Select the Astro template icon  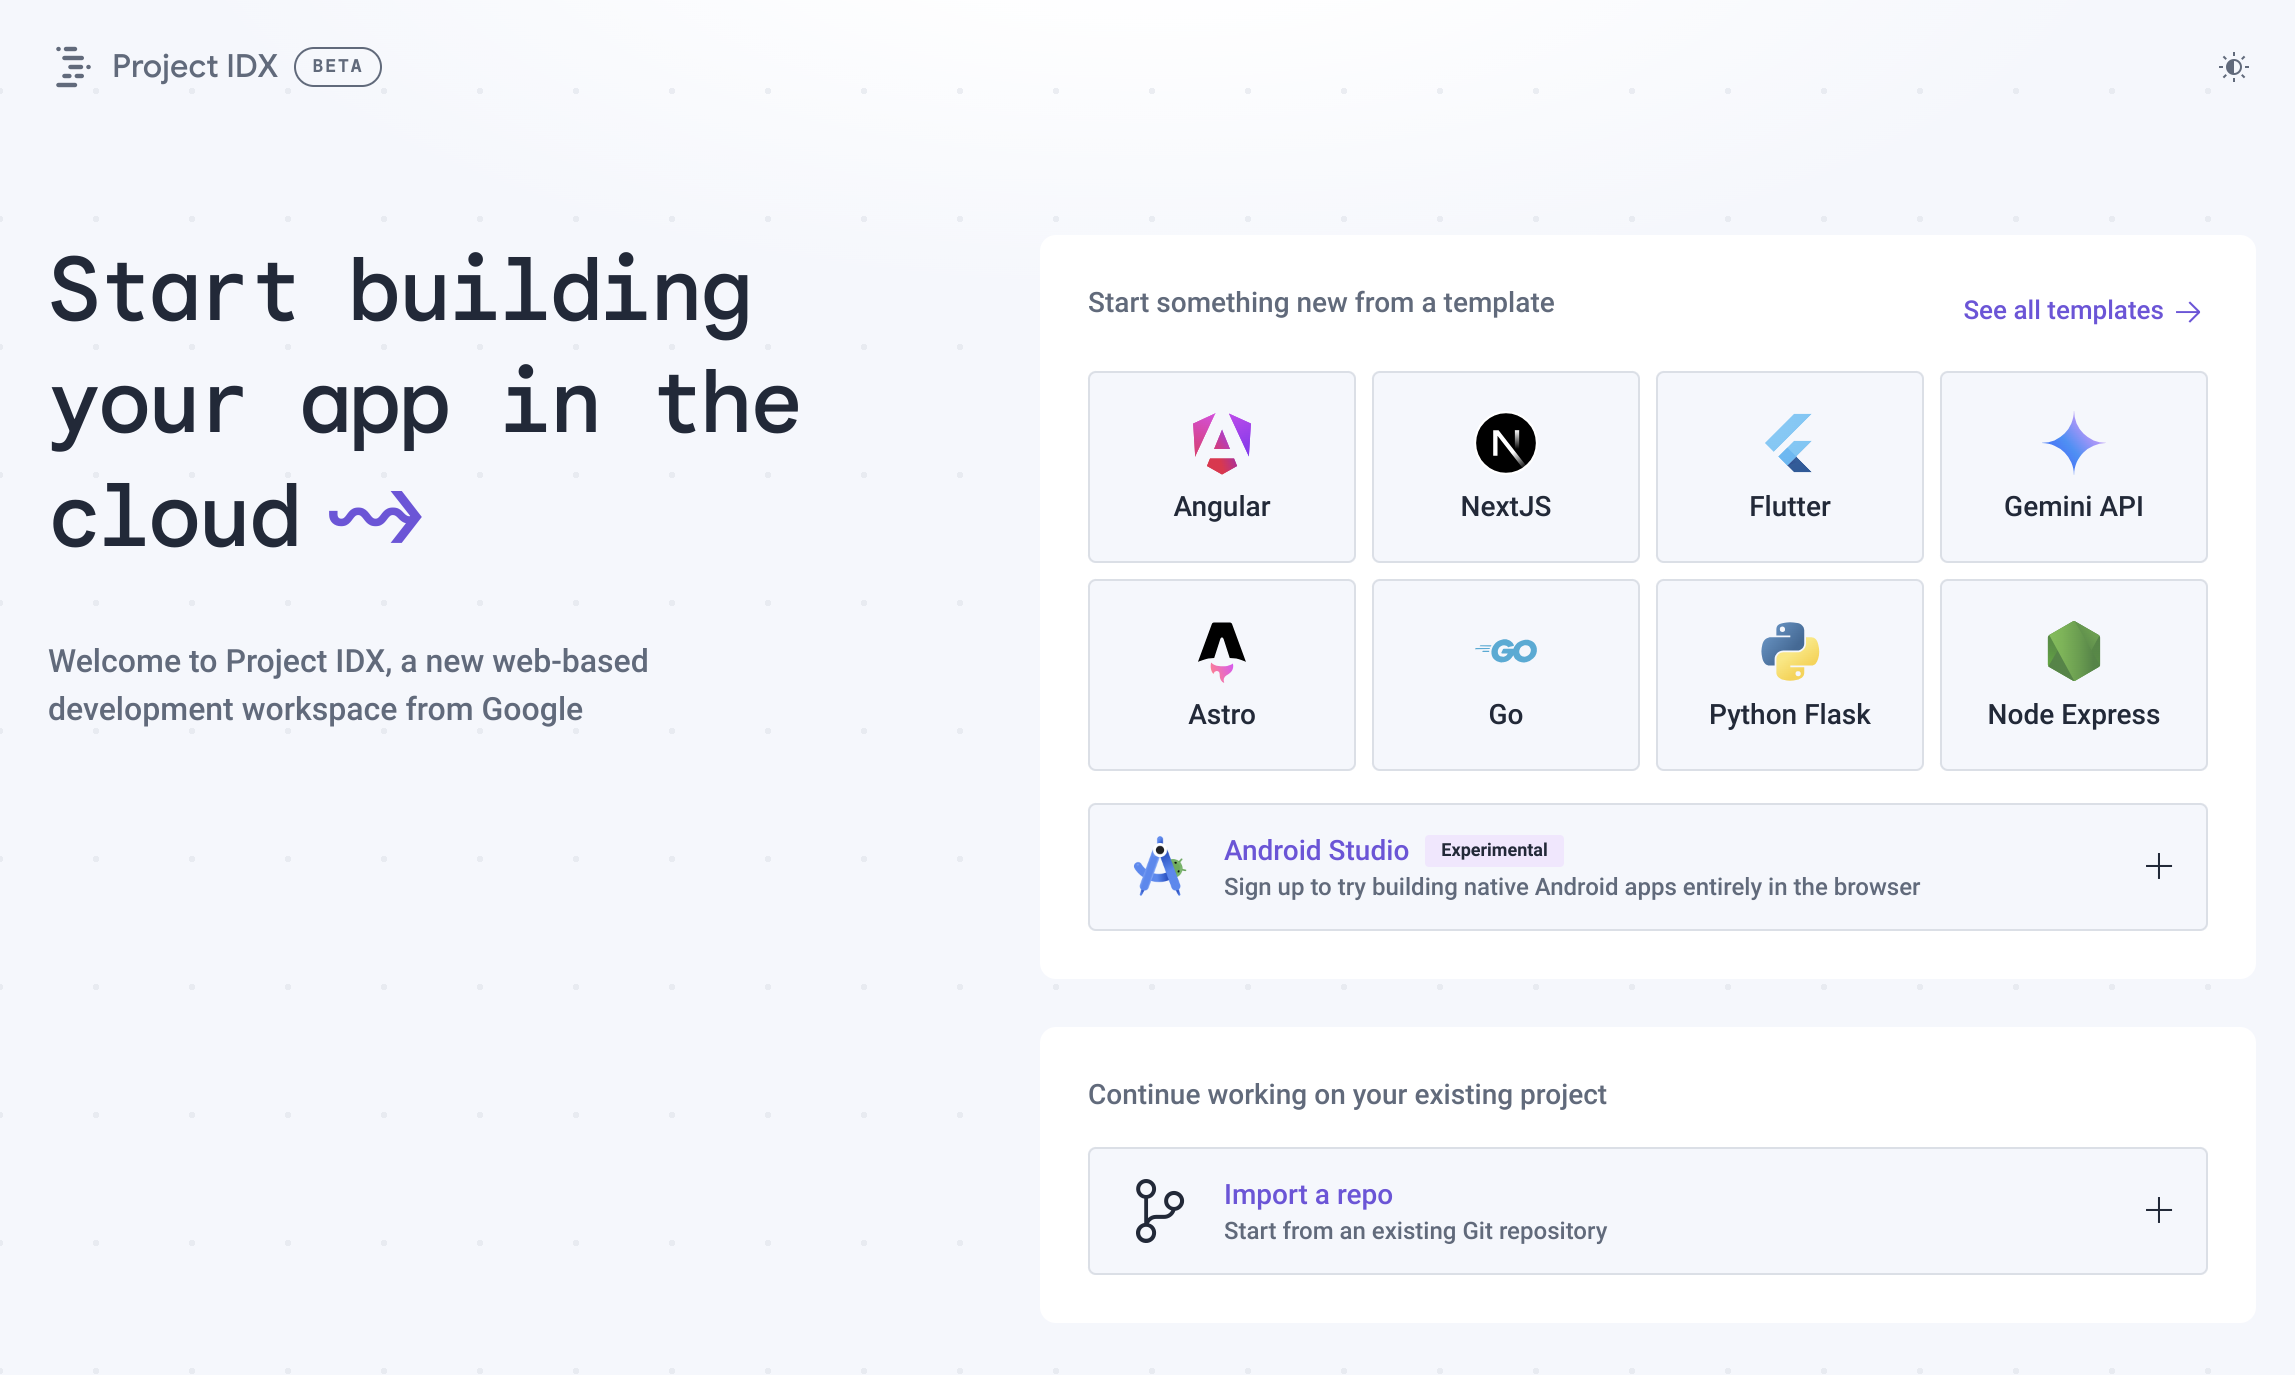click(1221, 648)
